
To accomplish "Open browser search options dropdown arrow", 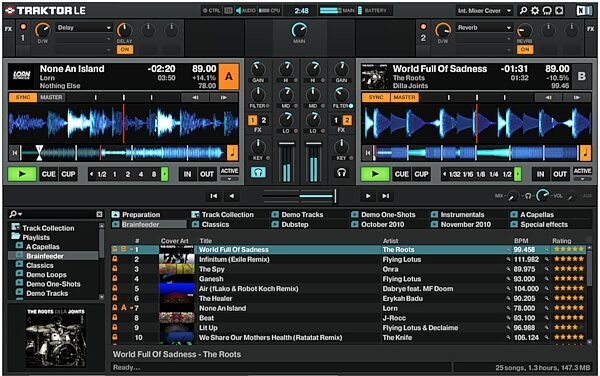I will 20,214.
